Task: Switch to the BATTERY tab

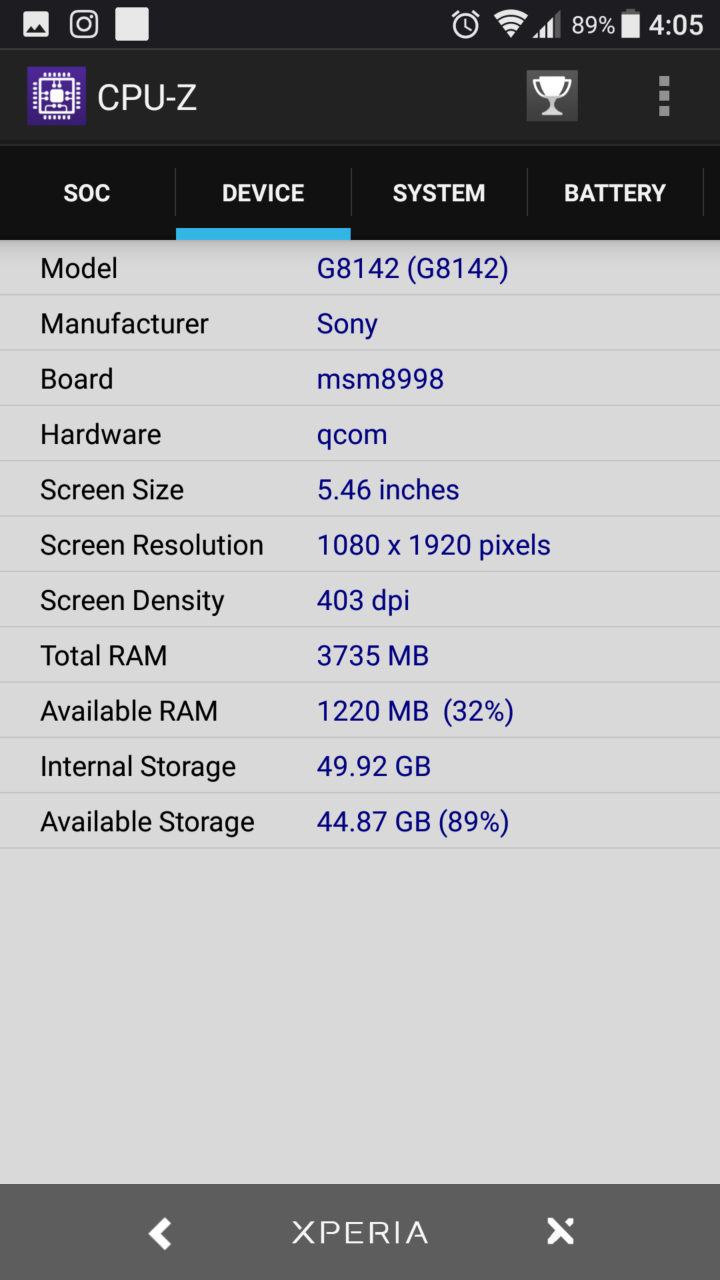Action: (615, 193)
